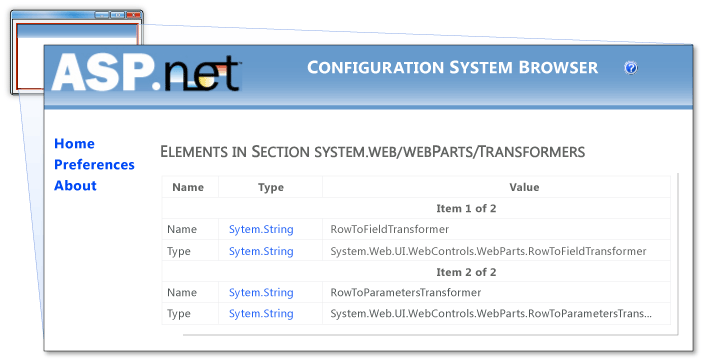Click the 'Elements in Section' heading
702x360 pixels.
(x=372, y=152)
